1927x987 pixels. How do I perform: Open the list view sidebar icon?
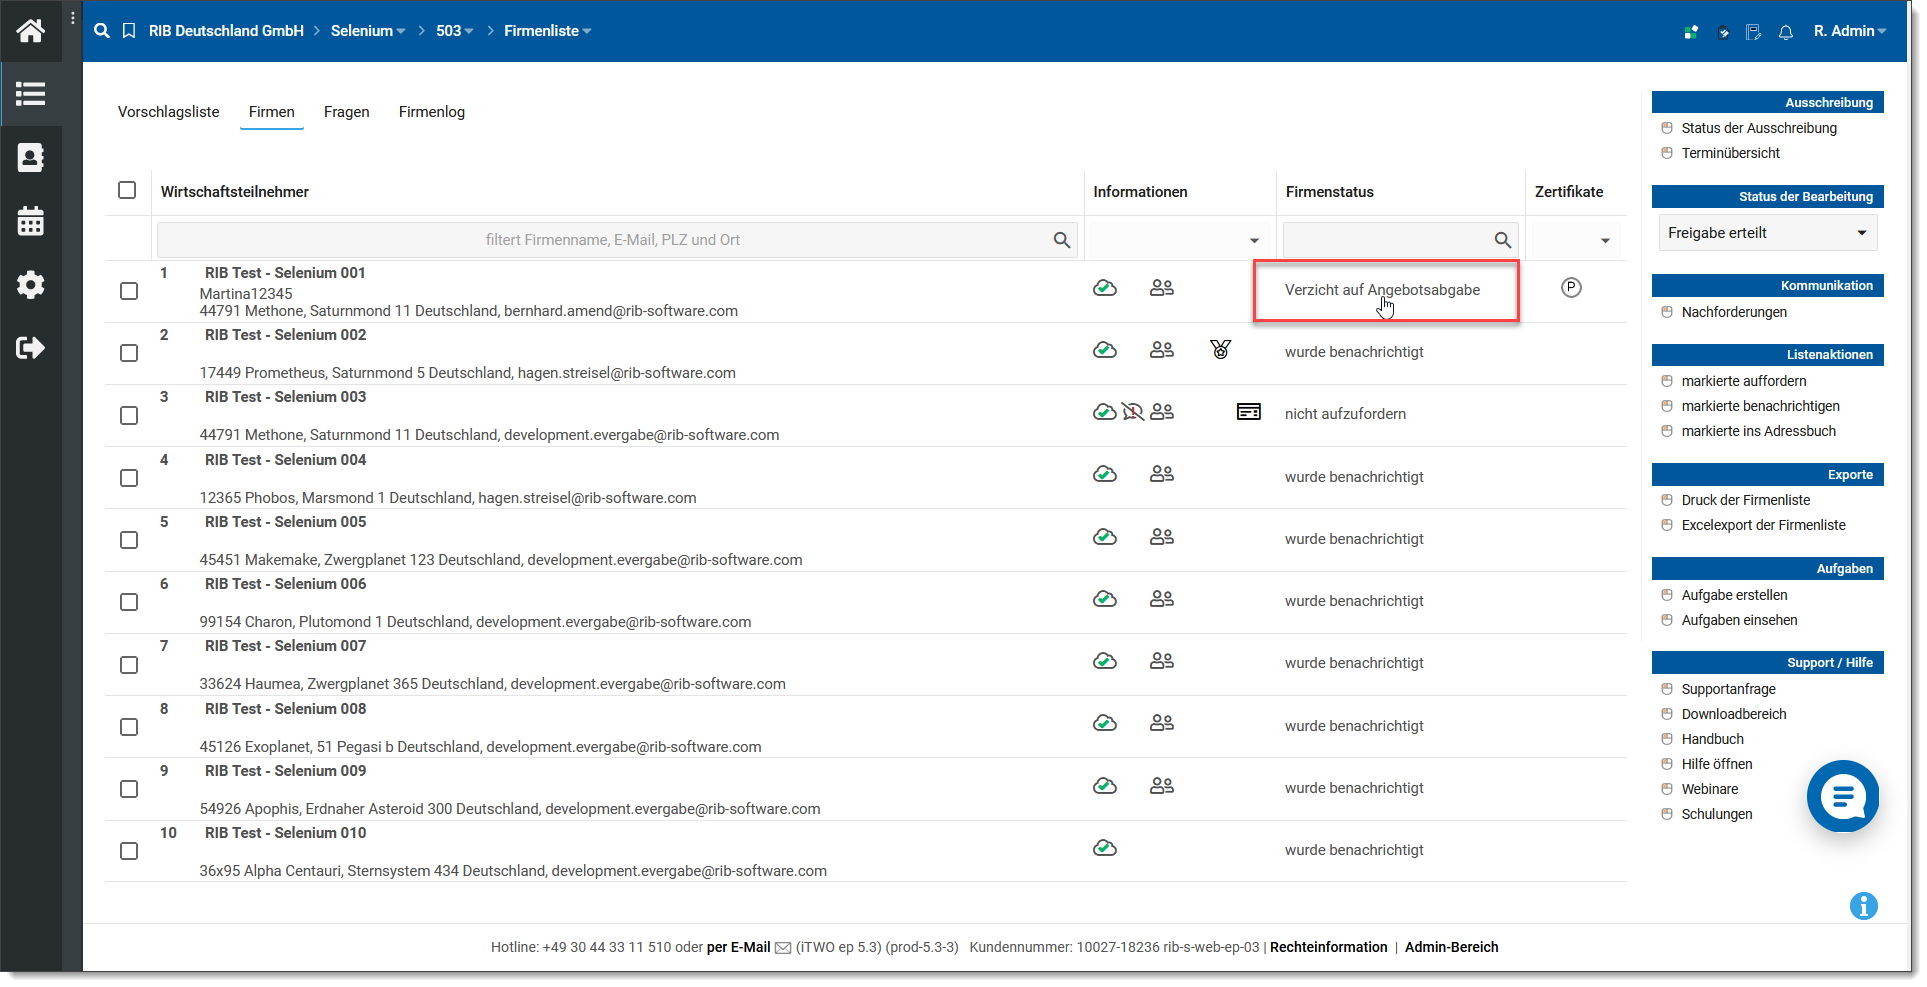click(31, 94)
